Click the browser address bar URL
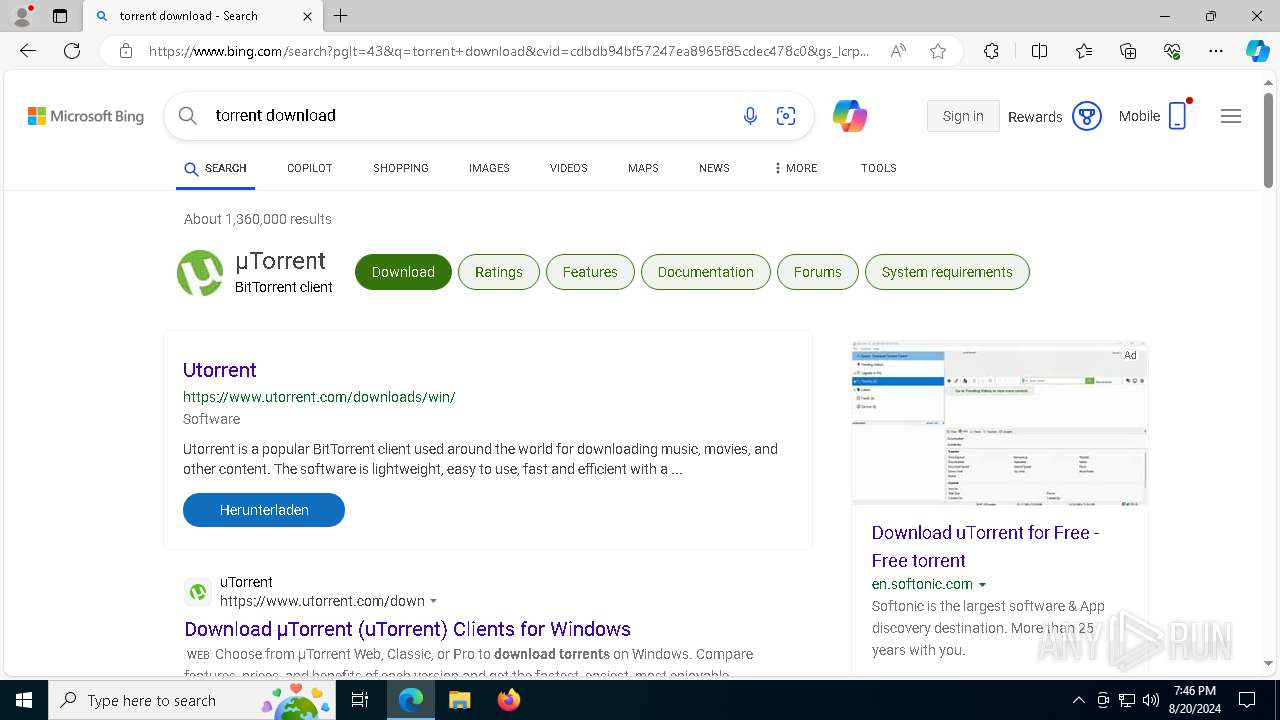Viewport: 1280px width, 720px height. tap(508, 51)
